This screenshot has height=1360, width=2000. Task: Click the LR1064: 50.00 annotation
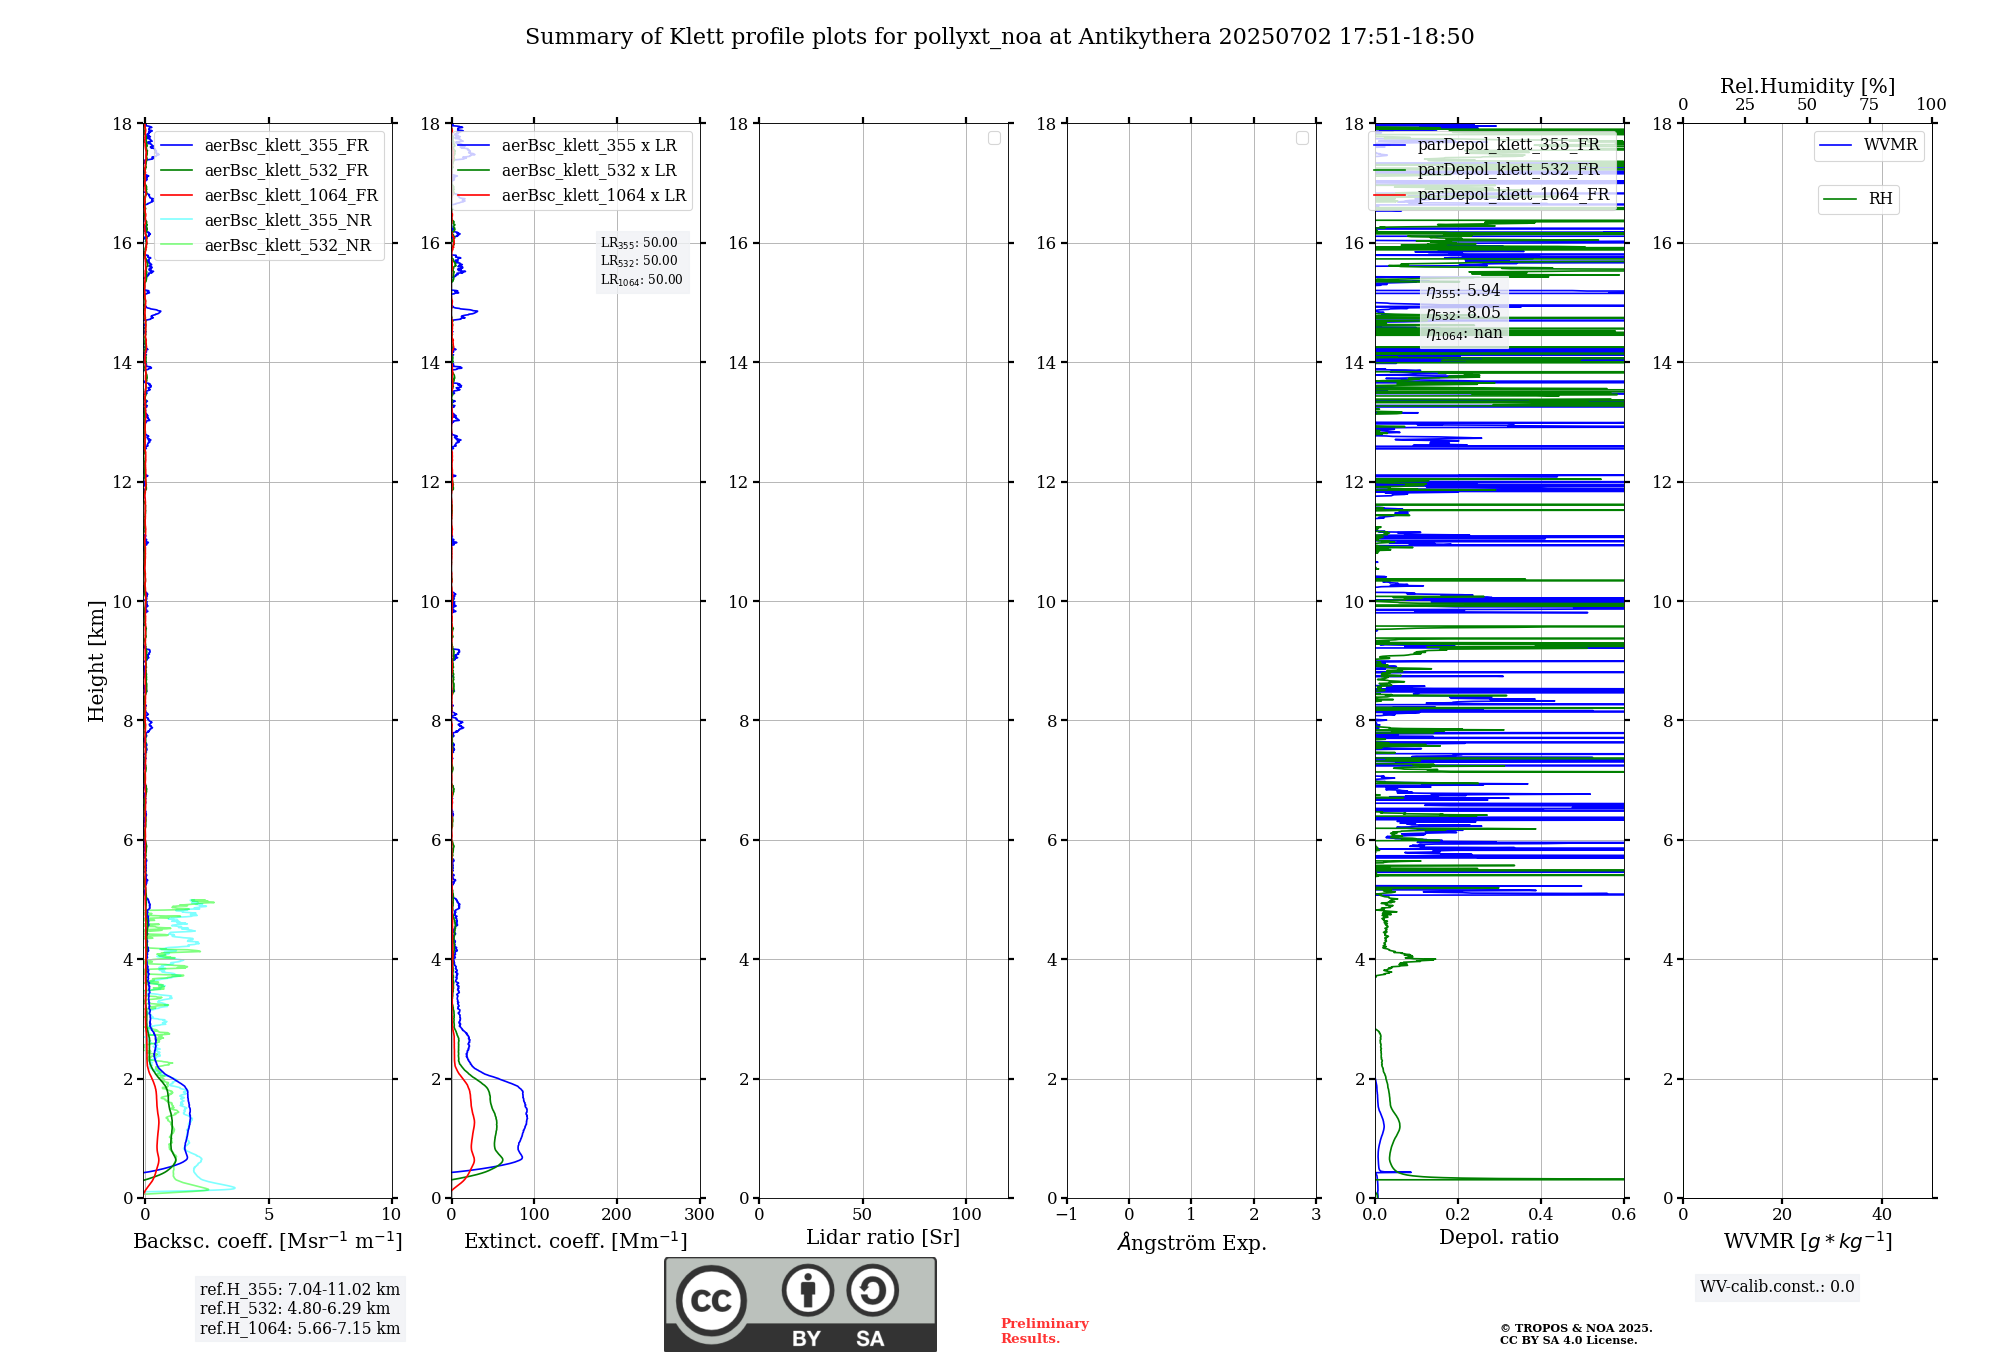pyautogui.click(x=641, y=280)
